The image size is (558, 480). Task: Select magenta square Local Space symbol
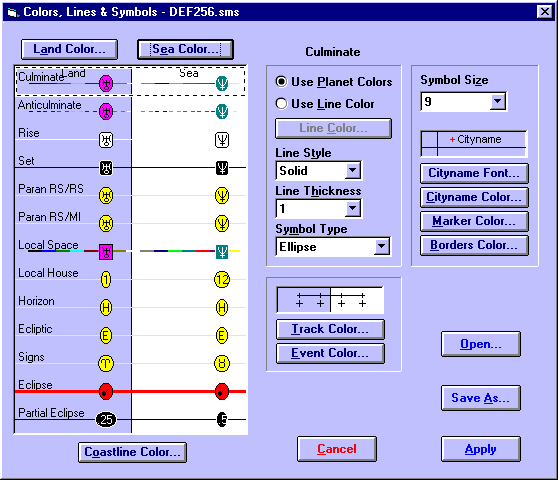coord(106,252)
